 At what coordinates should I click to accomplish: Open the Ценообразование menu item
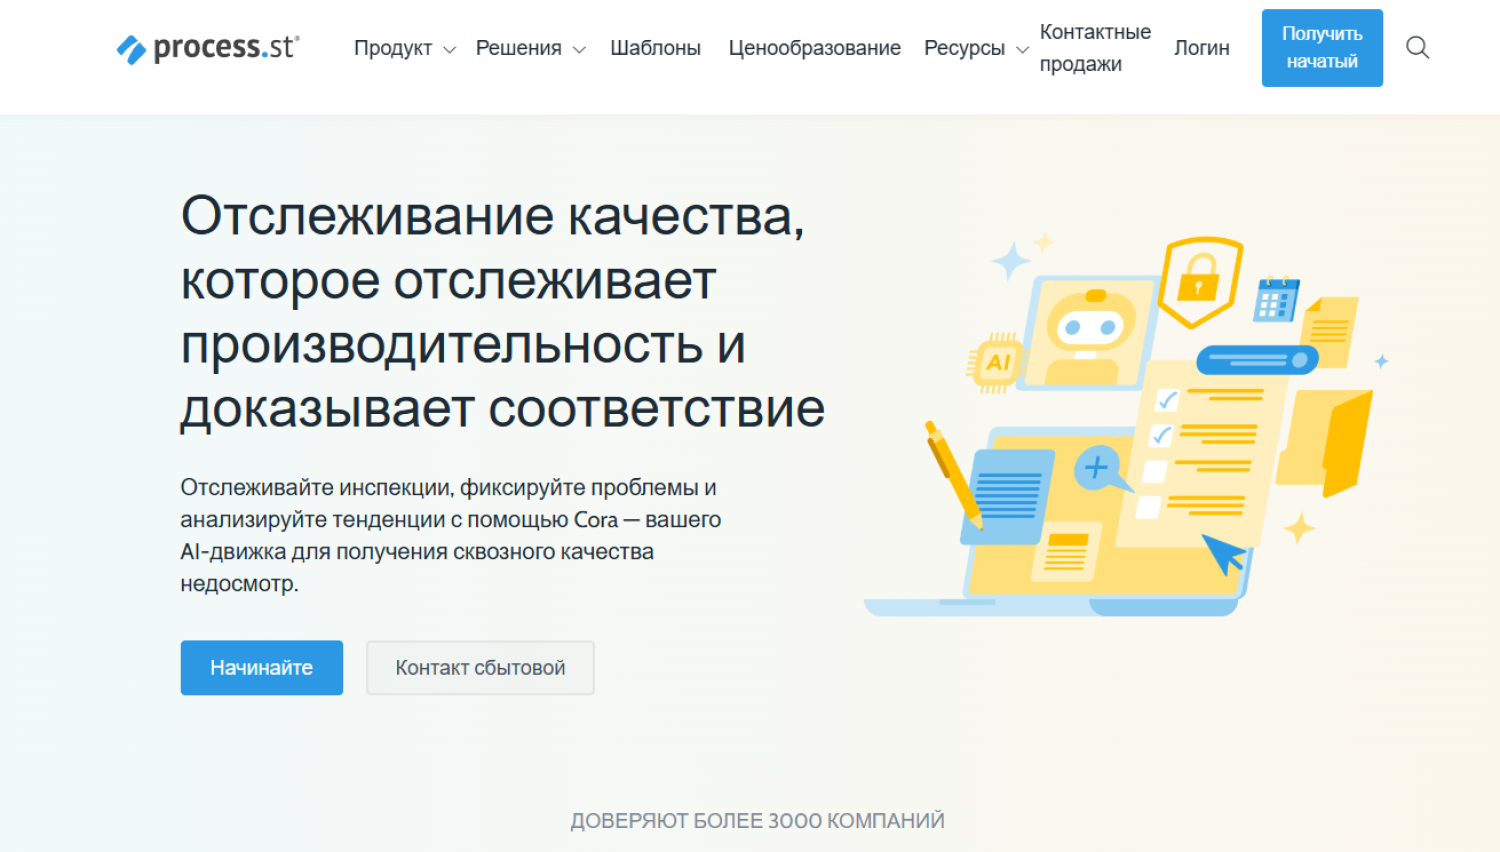814,48
